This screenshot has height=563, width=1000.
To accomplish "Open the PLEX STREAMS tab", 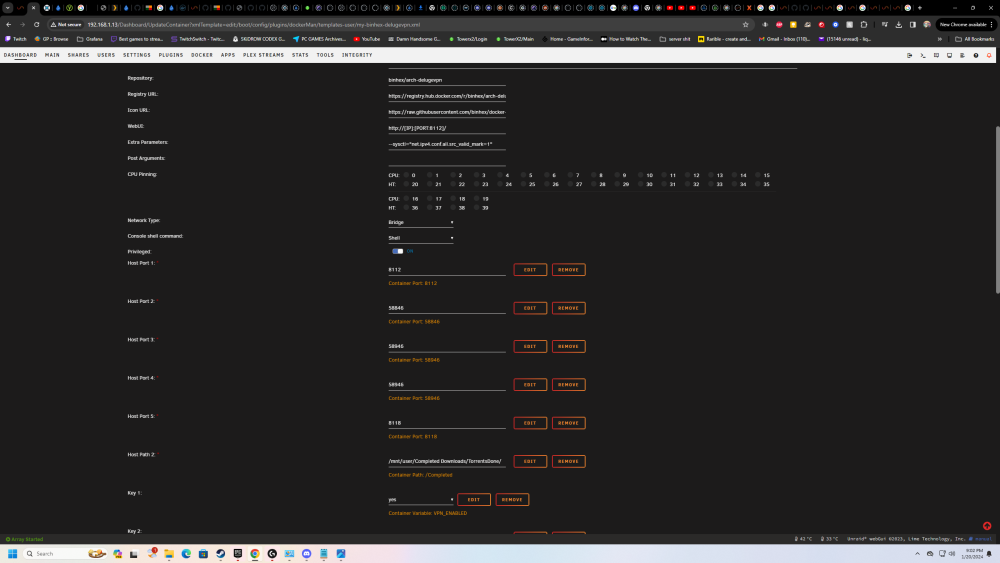I will [x=263, y=55].
